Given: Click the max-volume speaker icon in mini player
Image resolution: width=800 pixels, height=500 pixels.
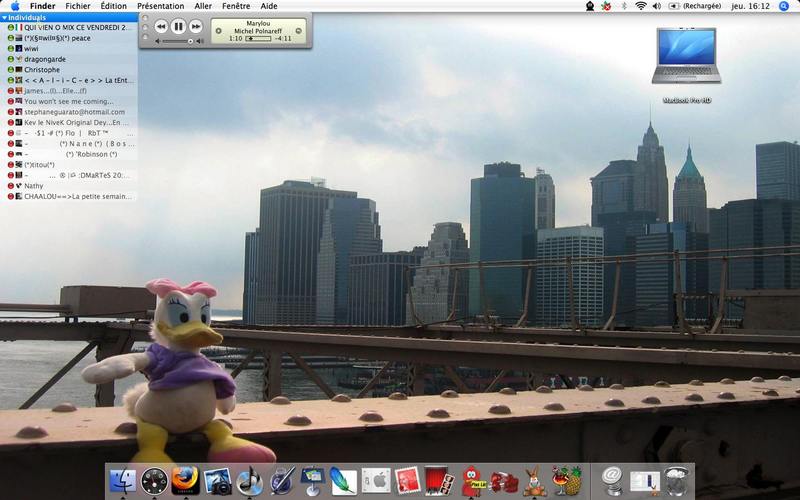Looking at the screenshot, I should pyautogui.click(x=200, y=41).
